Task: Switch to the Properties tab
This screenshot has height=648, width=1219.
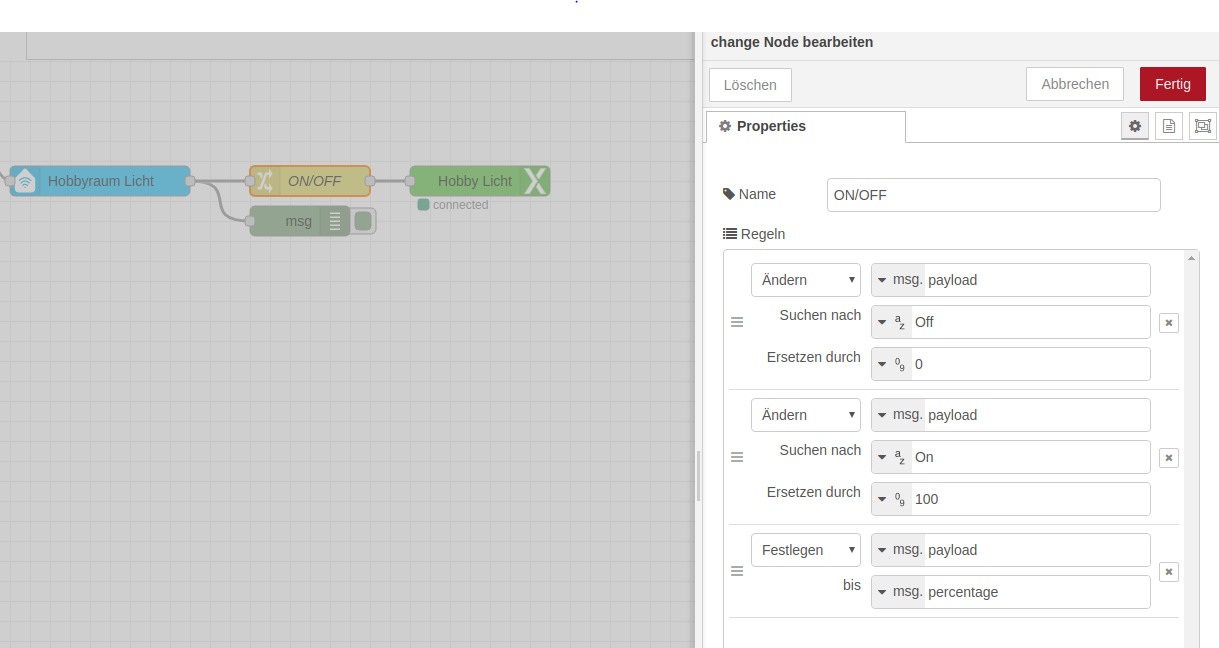Action: point(805,127)
